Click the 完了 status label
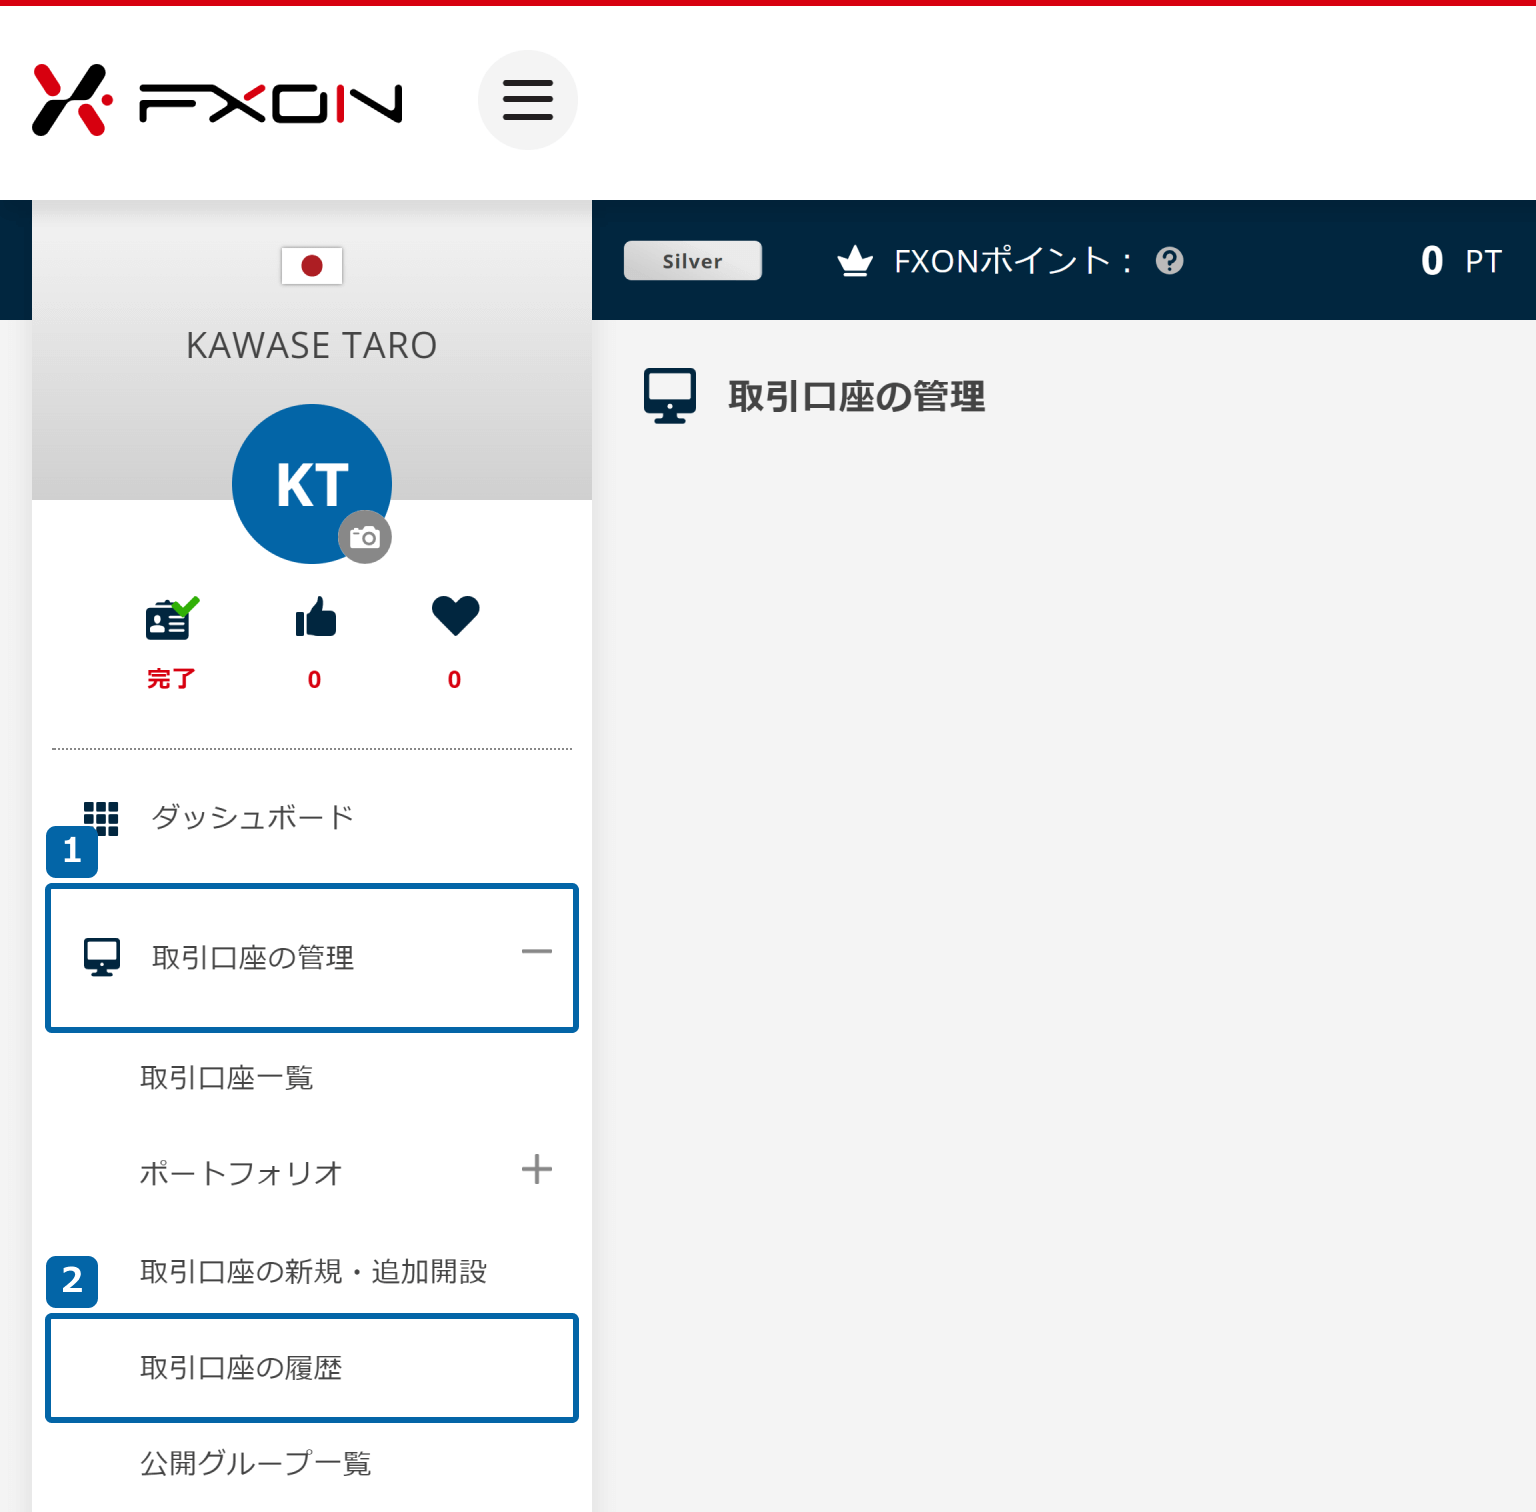 click(x=171, y=679)
